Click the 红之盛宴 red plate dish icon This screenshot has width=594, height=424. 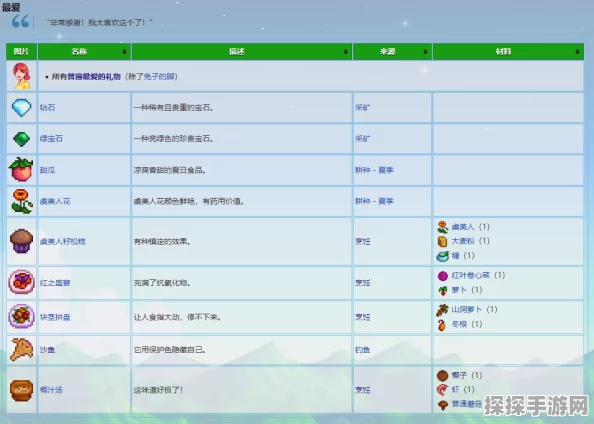coord(21,282)
